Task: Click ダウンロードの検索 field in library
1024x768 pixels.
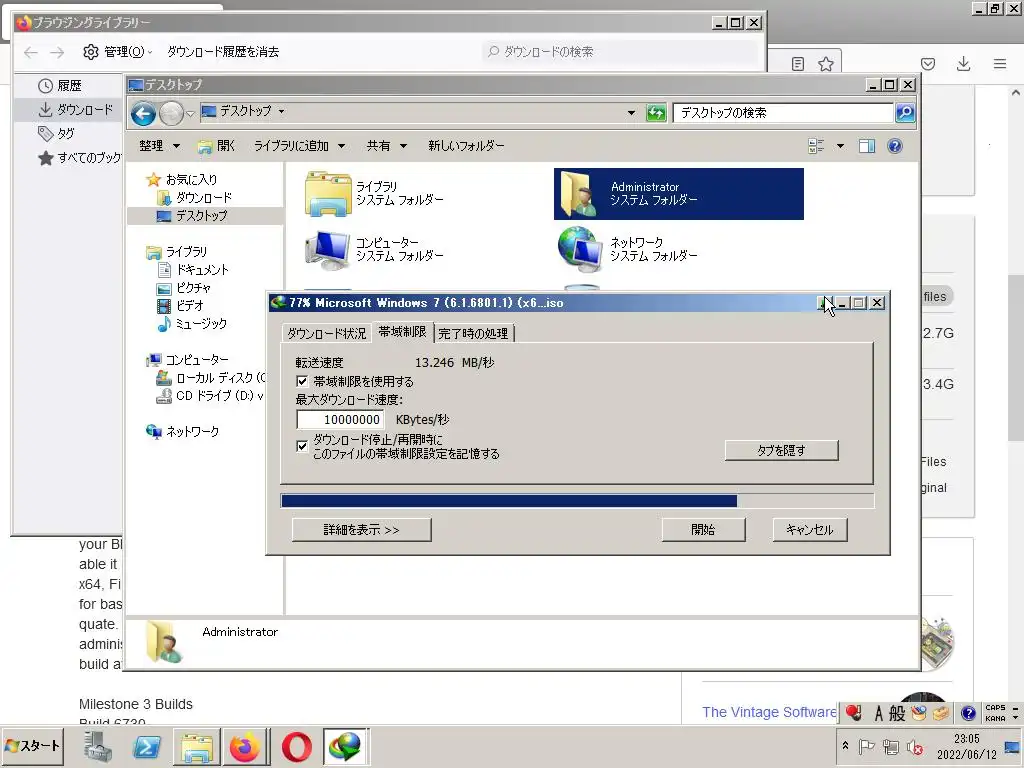Action: pos(620,52)
